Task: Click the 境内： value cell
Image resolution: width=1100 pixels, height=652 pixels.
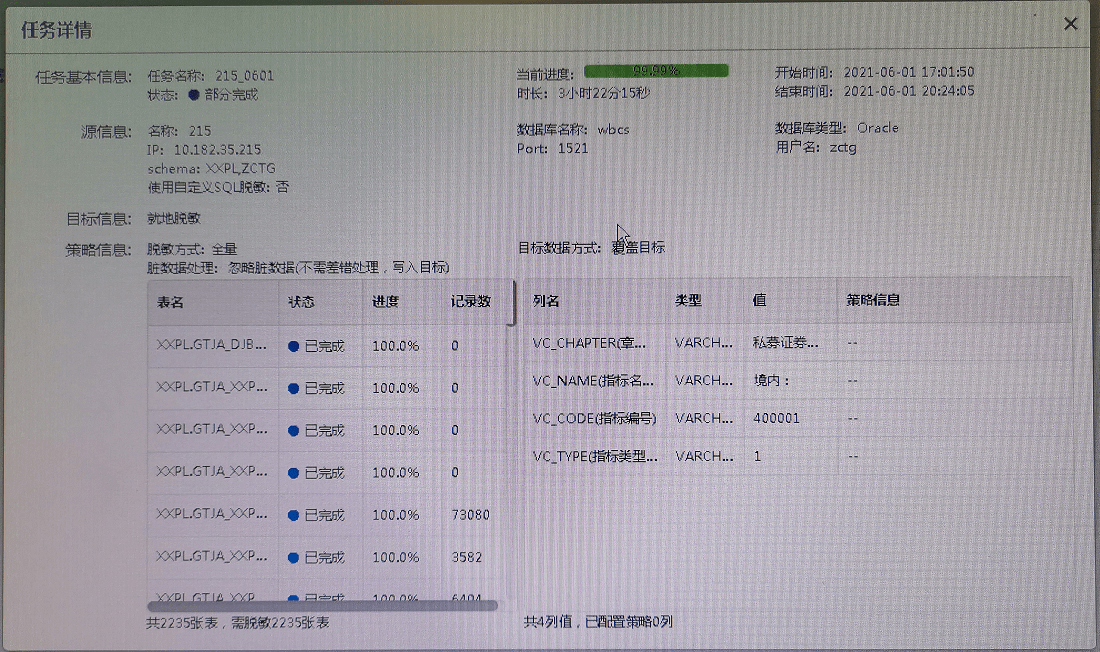Action: coord(772,380)
